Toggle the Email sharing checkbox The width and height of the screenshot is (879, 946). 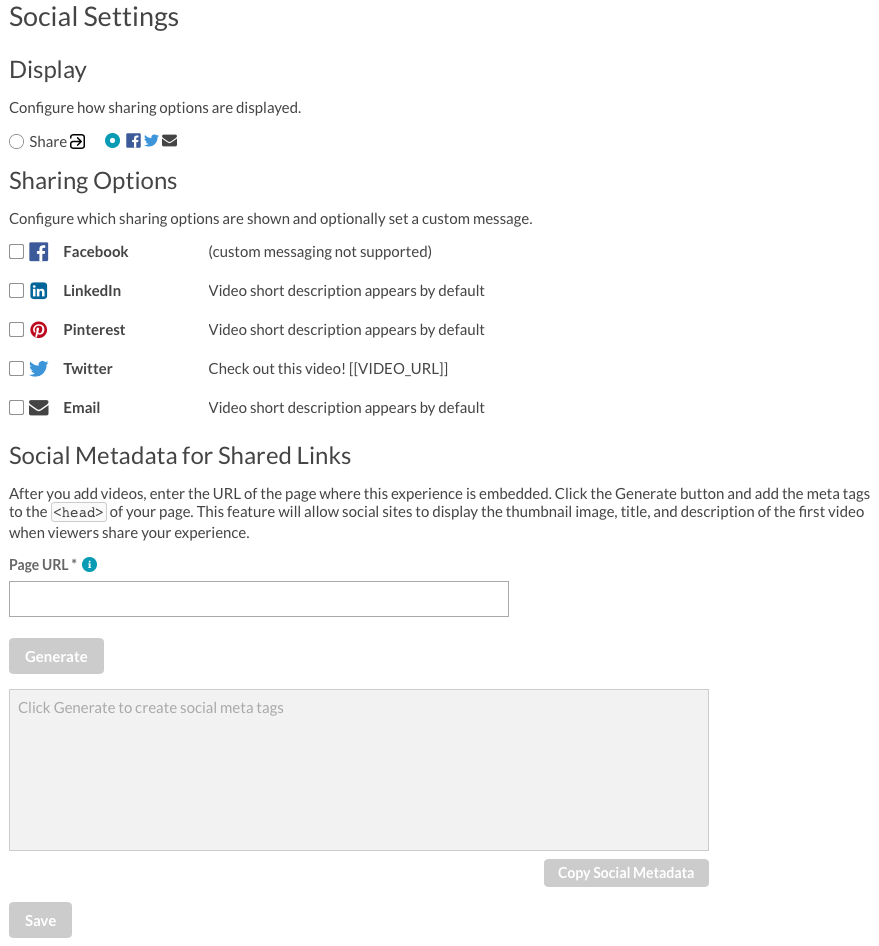(17, 408)
